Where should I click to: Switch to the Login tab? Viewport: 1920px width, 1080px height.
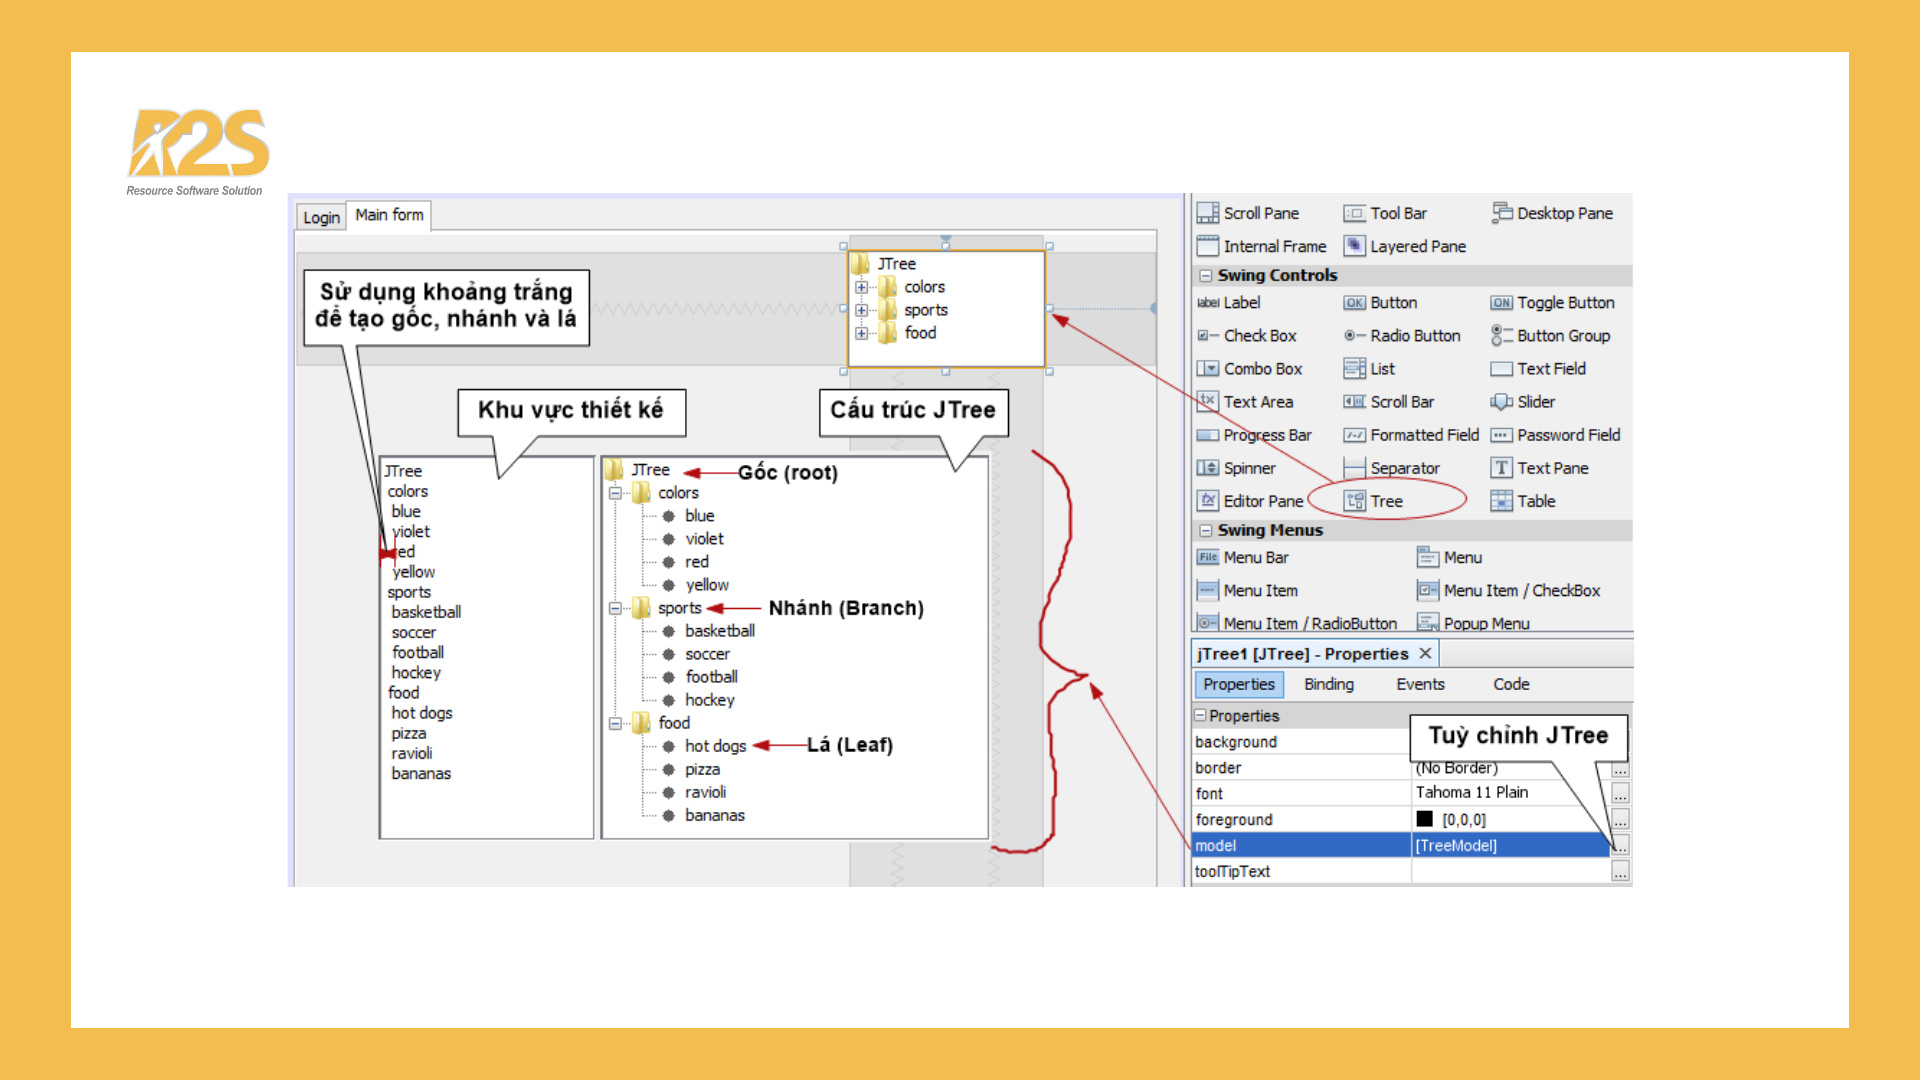click(321, 217)
